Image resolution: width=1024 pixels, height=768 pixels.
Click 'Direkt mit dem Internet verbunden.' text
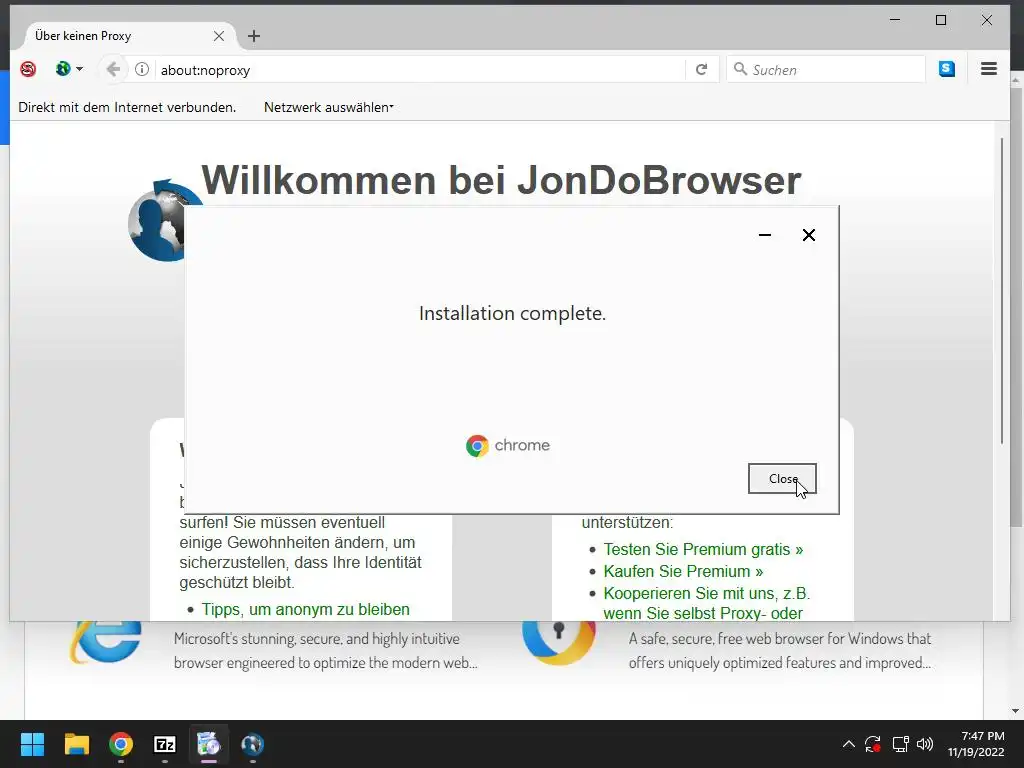pyautogui.click(x=127, y=107)
